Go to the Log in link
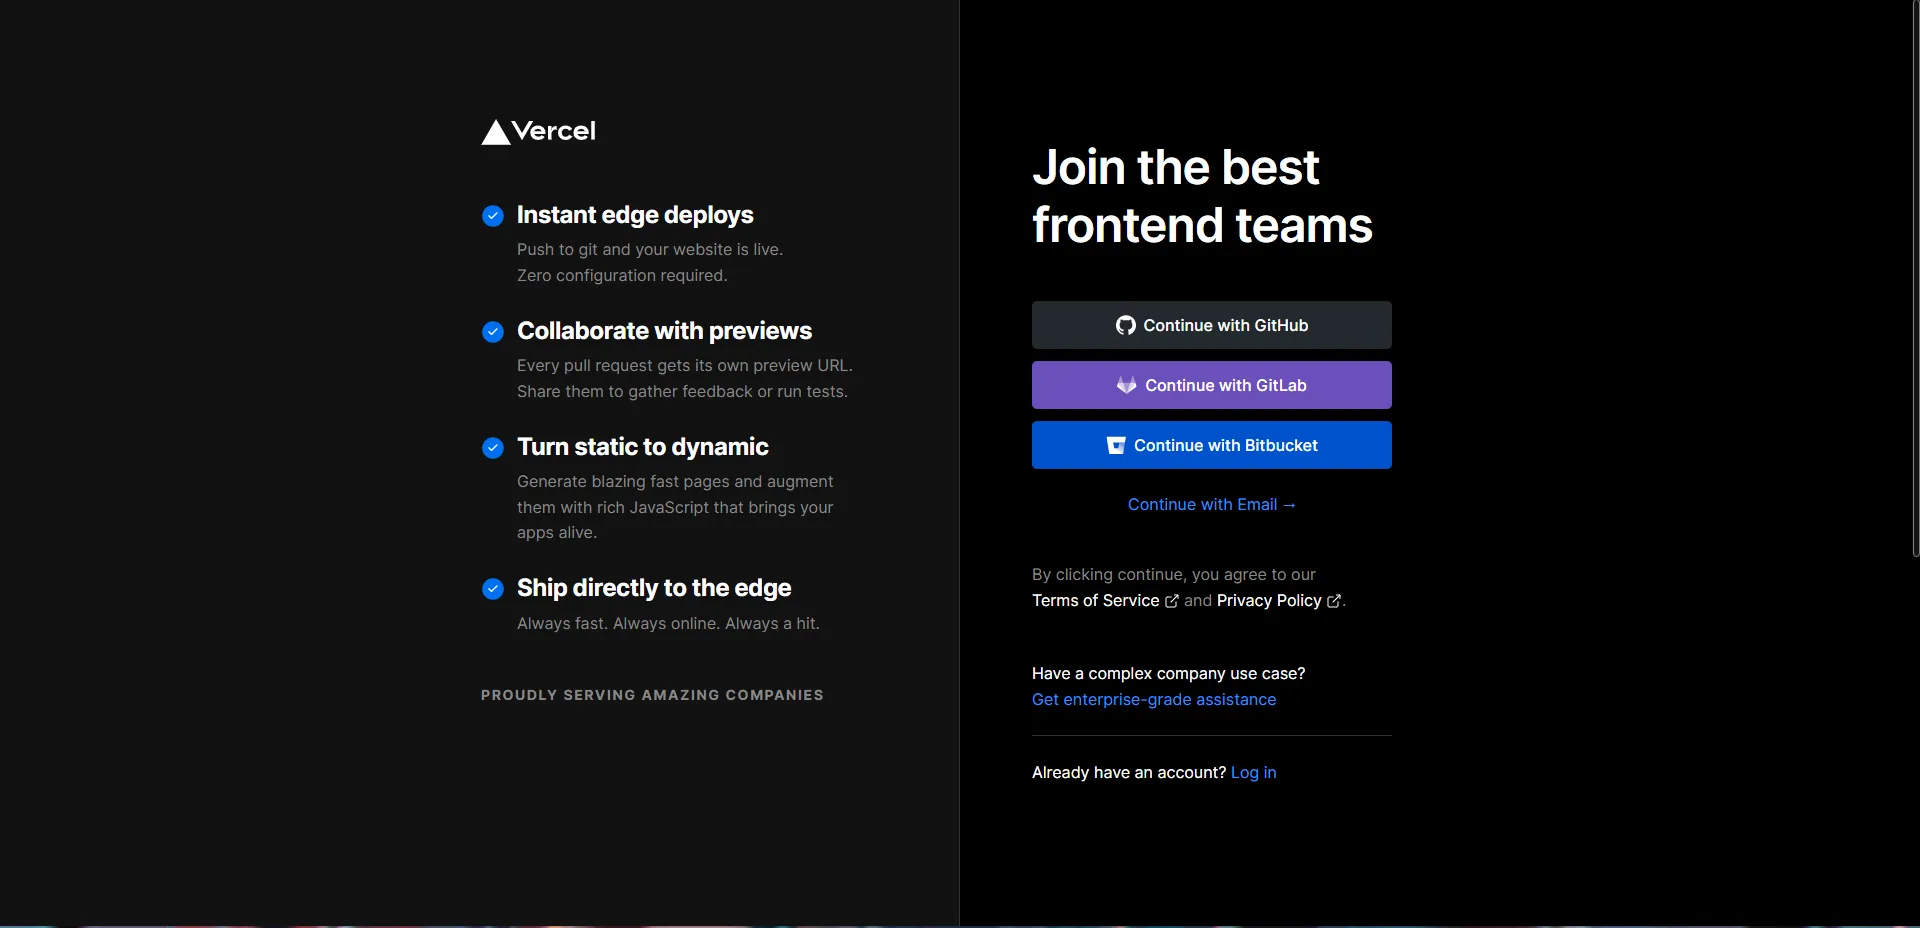This screenshot has height=928, width=1920. (1253, 773)
